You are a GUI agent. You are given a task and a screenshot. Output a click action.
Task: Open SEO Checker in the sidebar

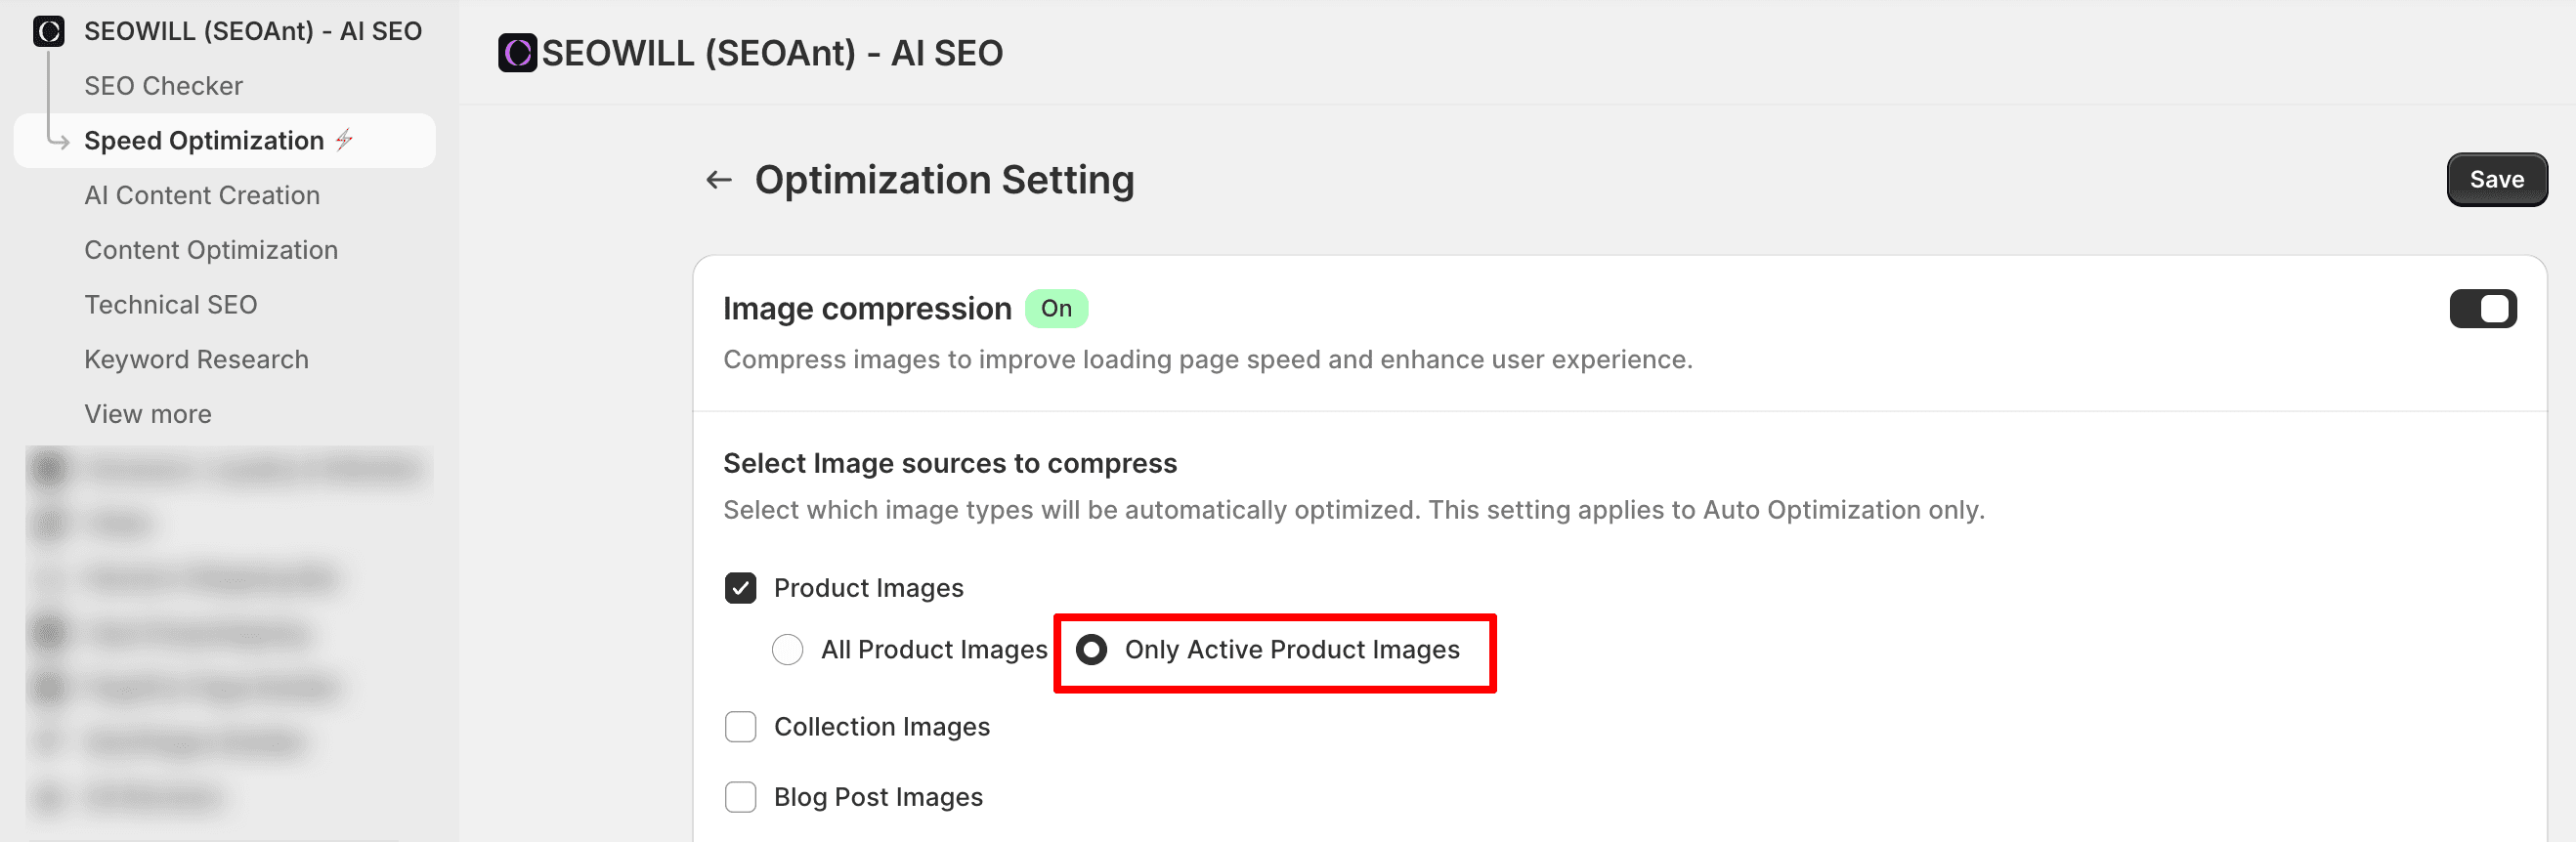[163, 86]
